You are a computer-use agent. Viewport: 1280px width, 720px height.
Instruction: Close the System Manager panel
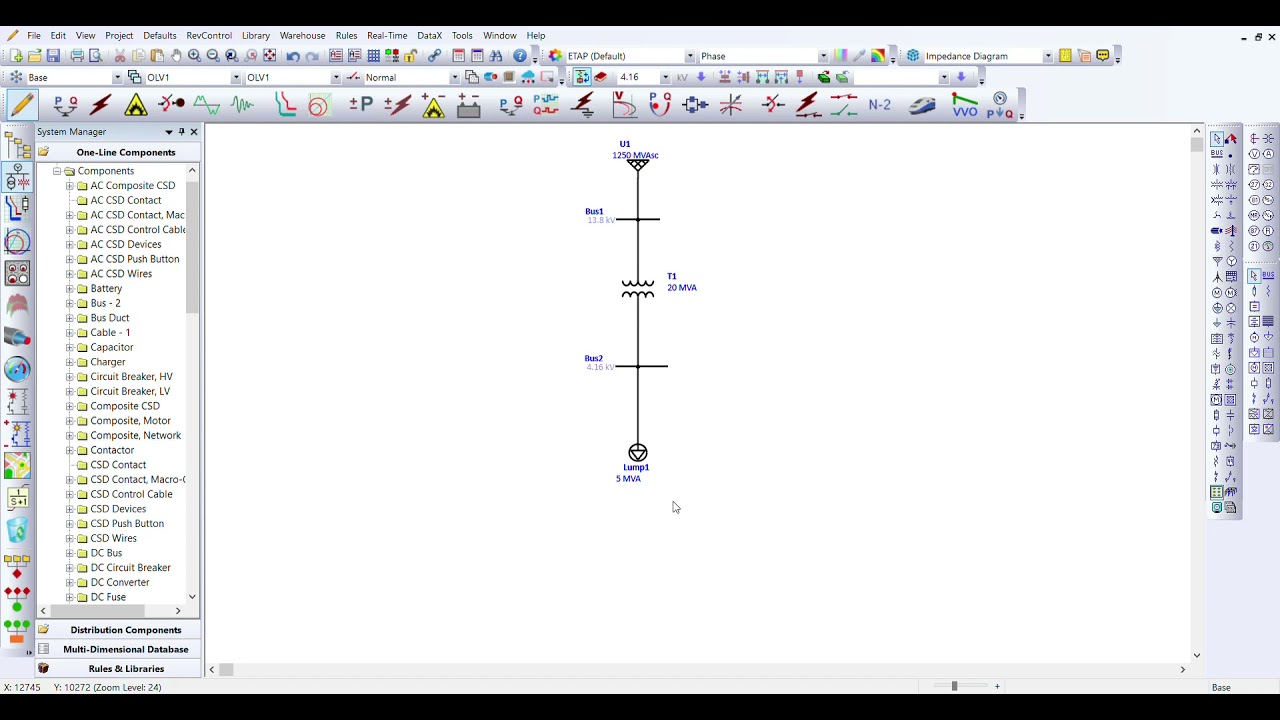[x=194, y=132]
